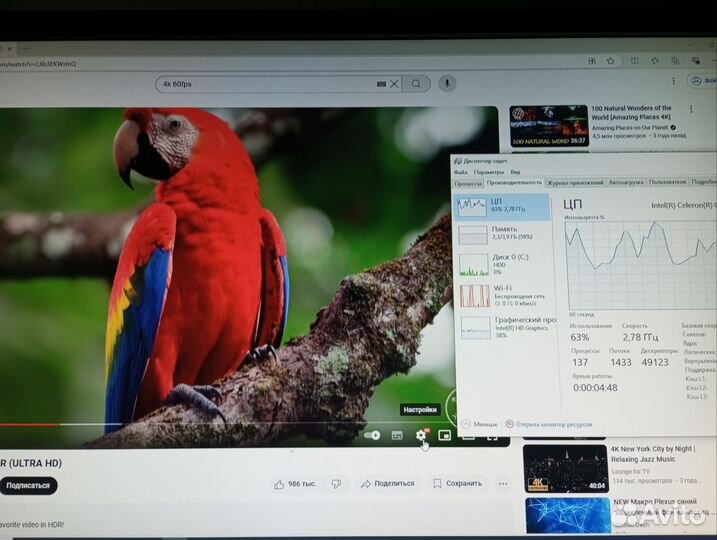Save video using Сохранить button

tap(457, 484)
